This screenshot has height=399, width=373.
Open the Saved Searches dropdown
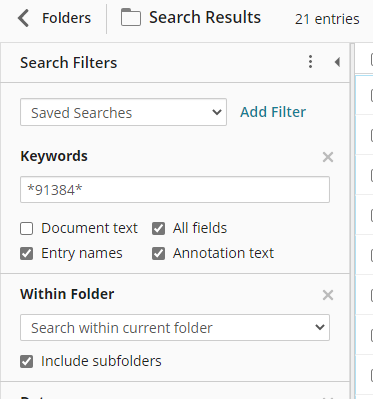123,112
